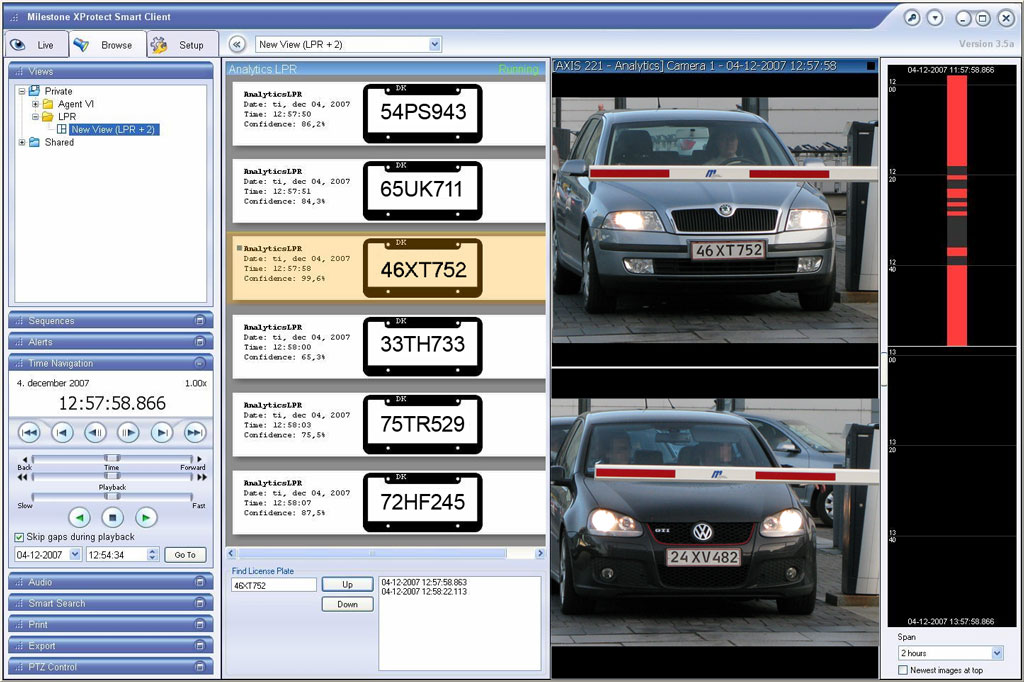Click the LPR list horizontal scrollbar

pyautogui.click(x=372, y=553)
